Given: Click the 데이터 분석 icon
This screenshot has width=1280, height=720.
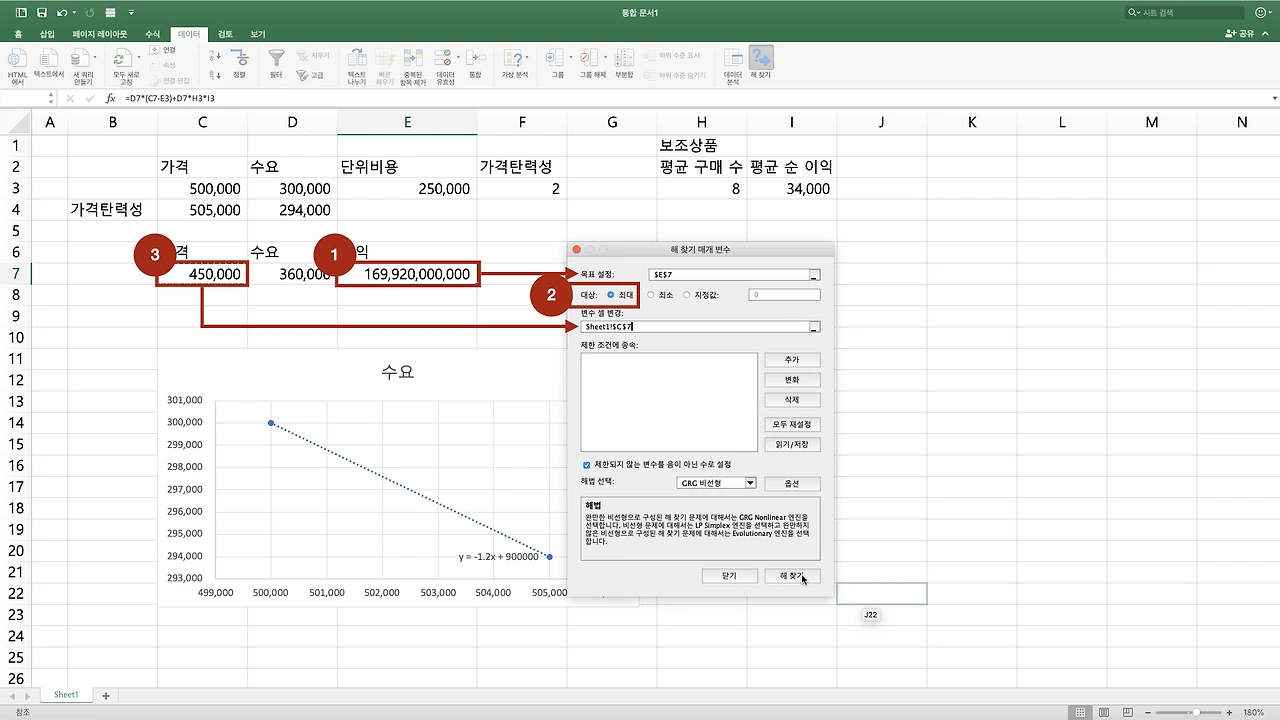Looking at the screenshot, I should pos(733,59).
